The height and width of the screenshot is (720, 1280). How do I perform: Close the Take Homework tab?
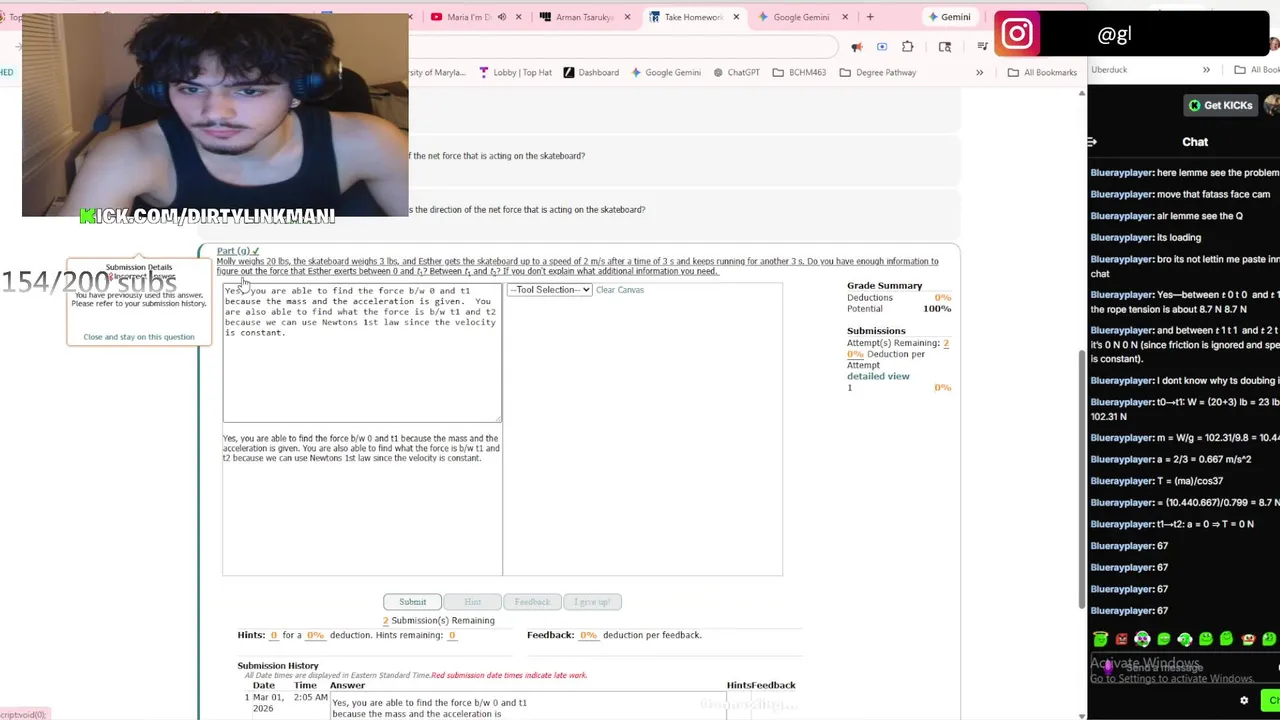(x=737, y=17)
